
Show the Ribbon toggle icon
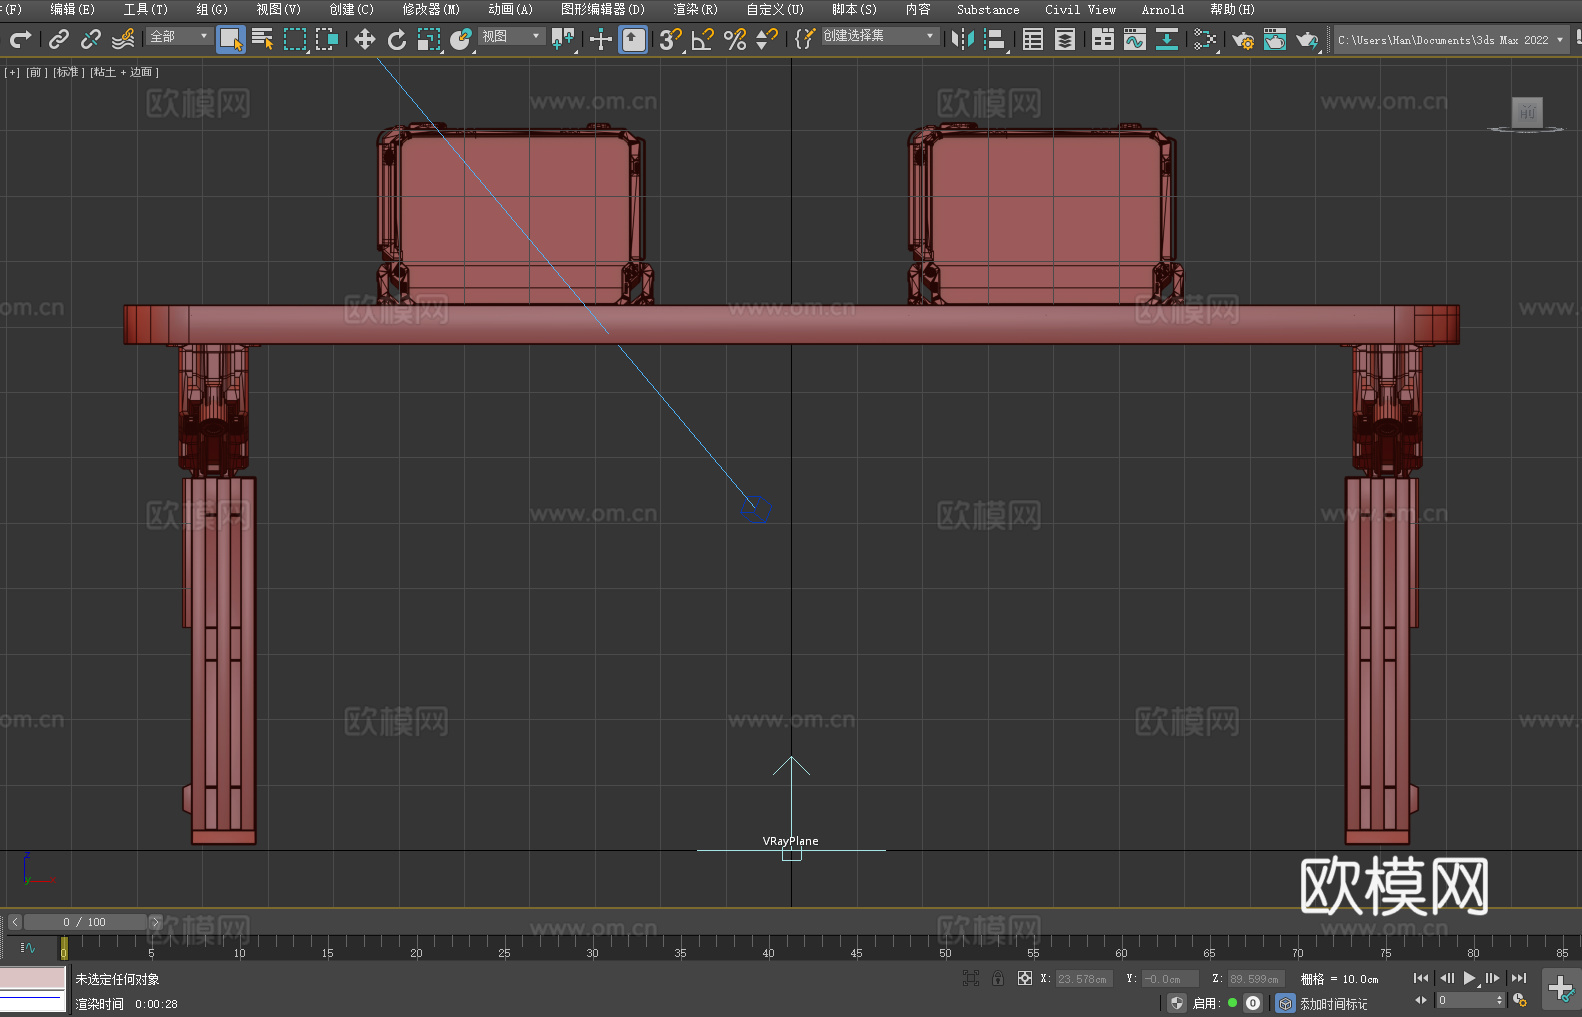[1103, 39]
